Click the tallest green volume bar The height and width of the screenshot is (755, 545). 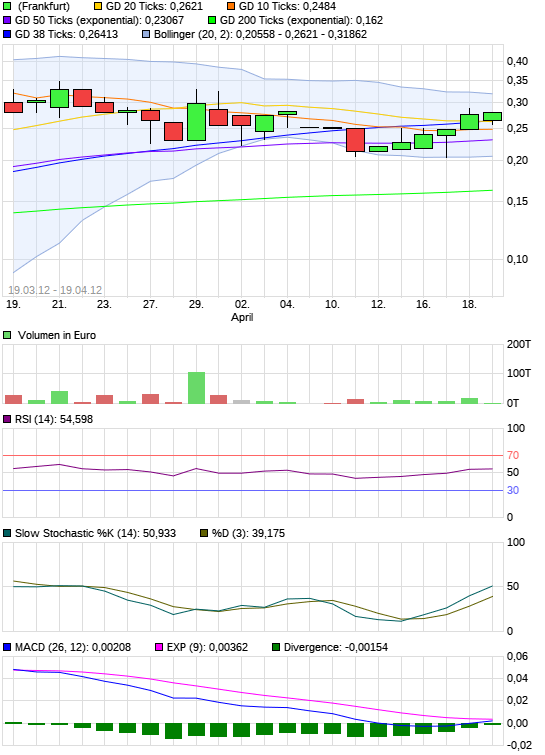pyautogui.click(x=196, y=388)
